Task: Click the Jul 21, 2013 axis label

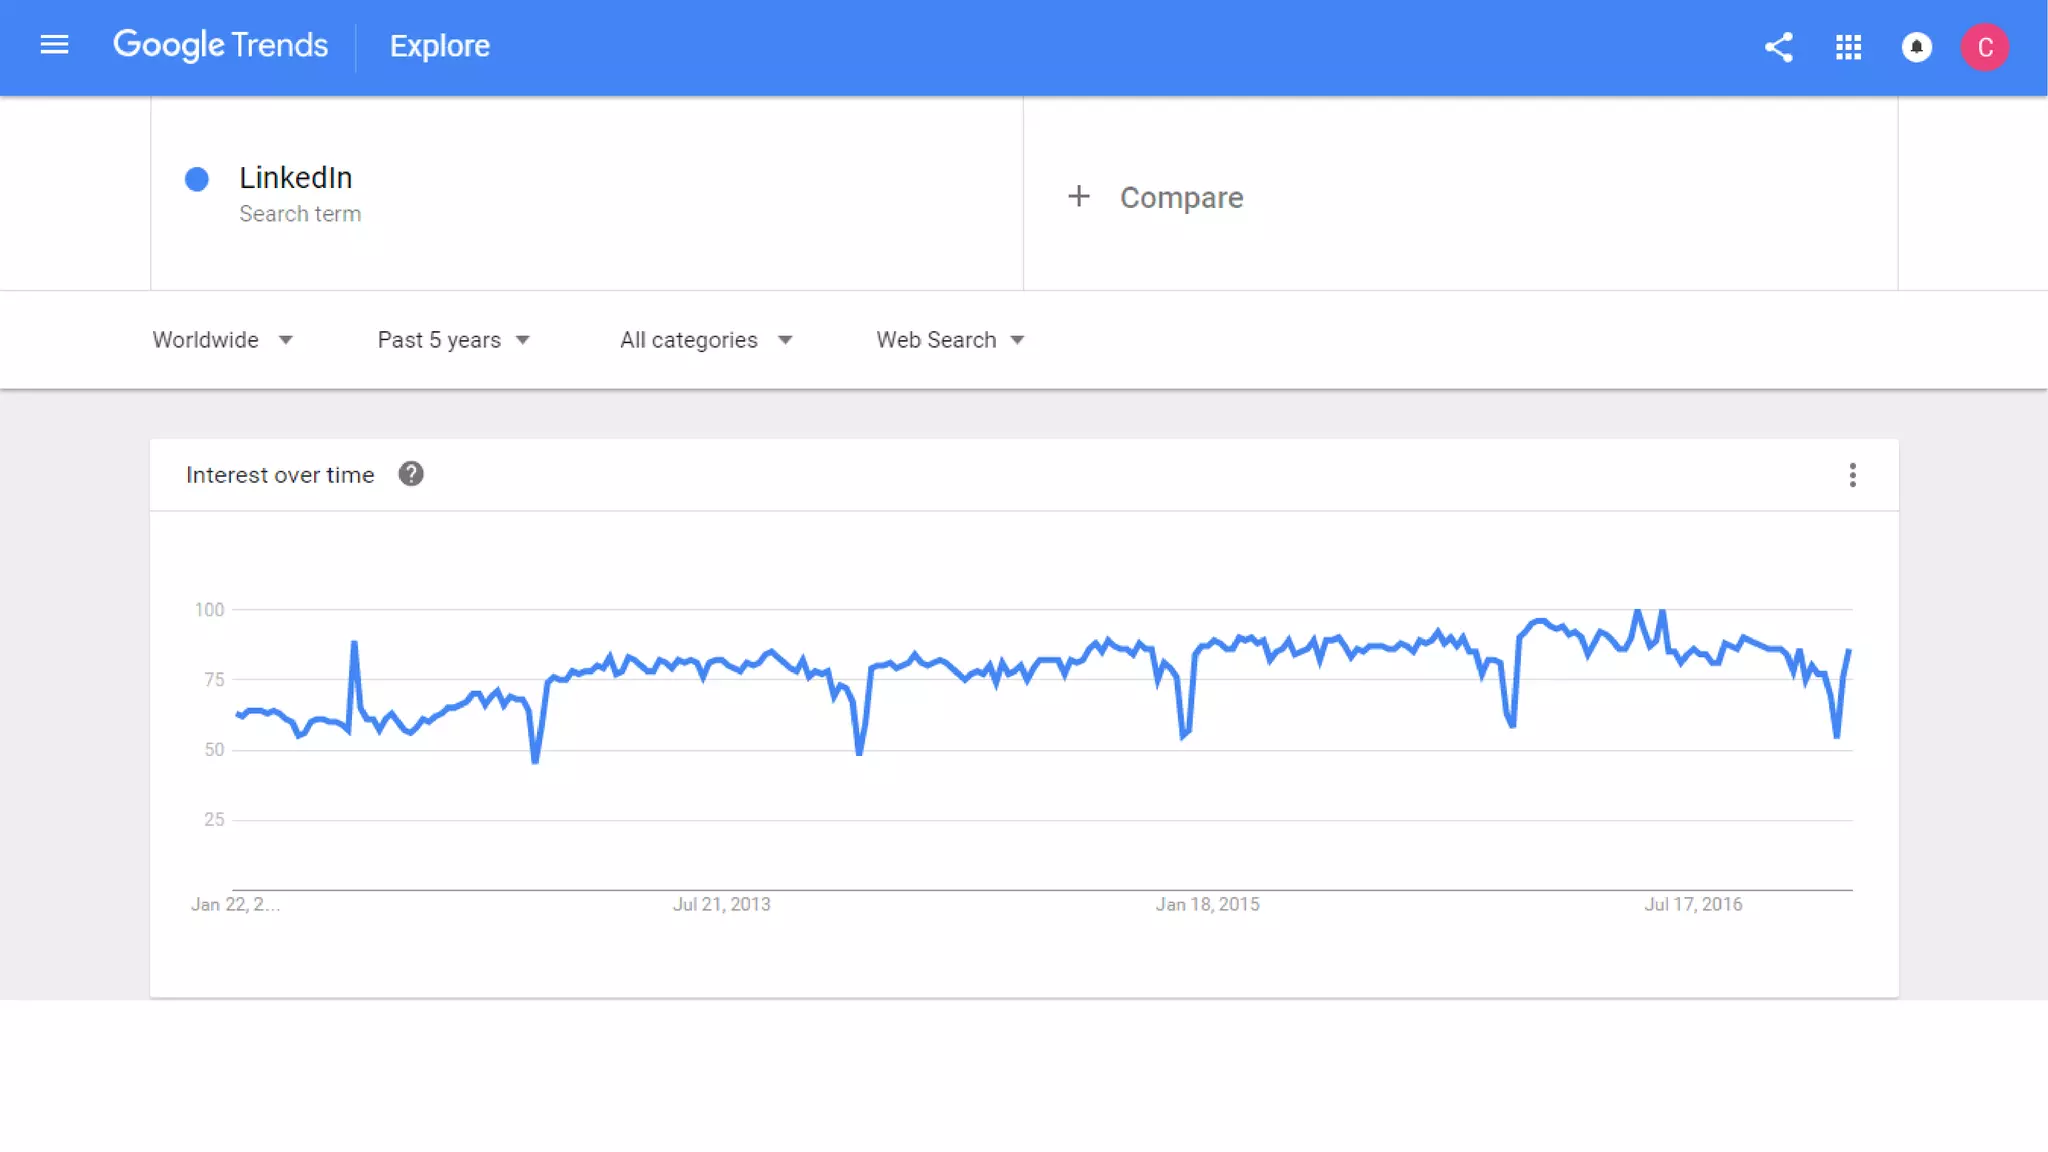Action: click(x=721, y=904)
